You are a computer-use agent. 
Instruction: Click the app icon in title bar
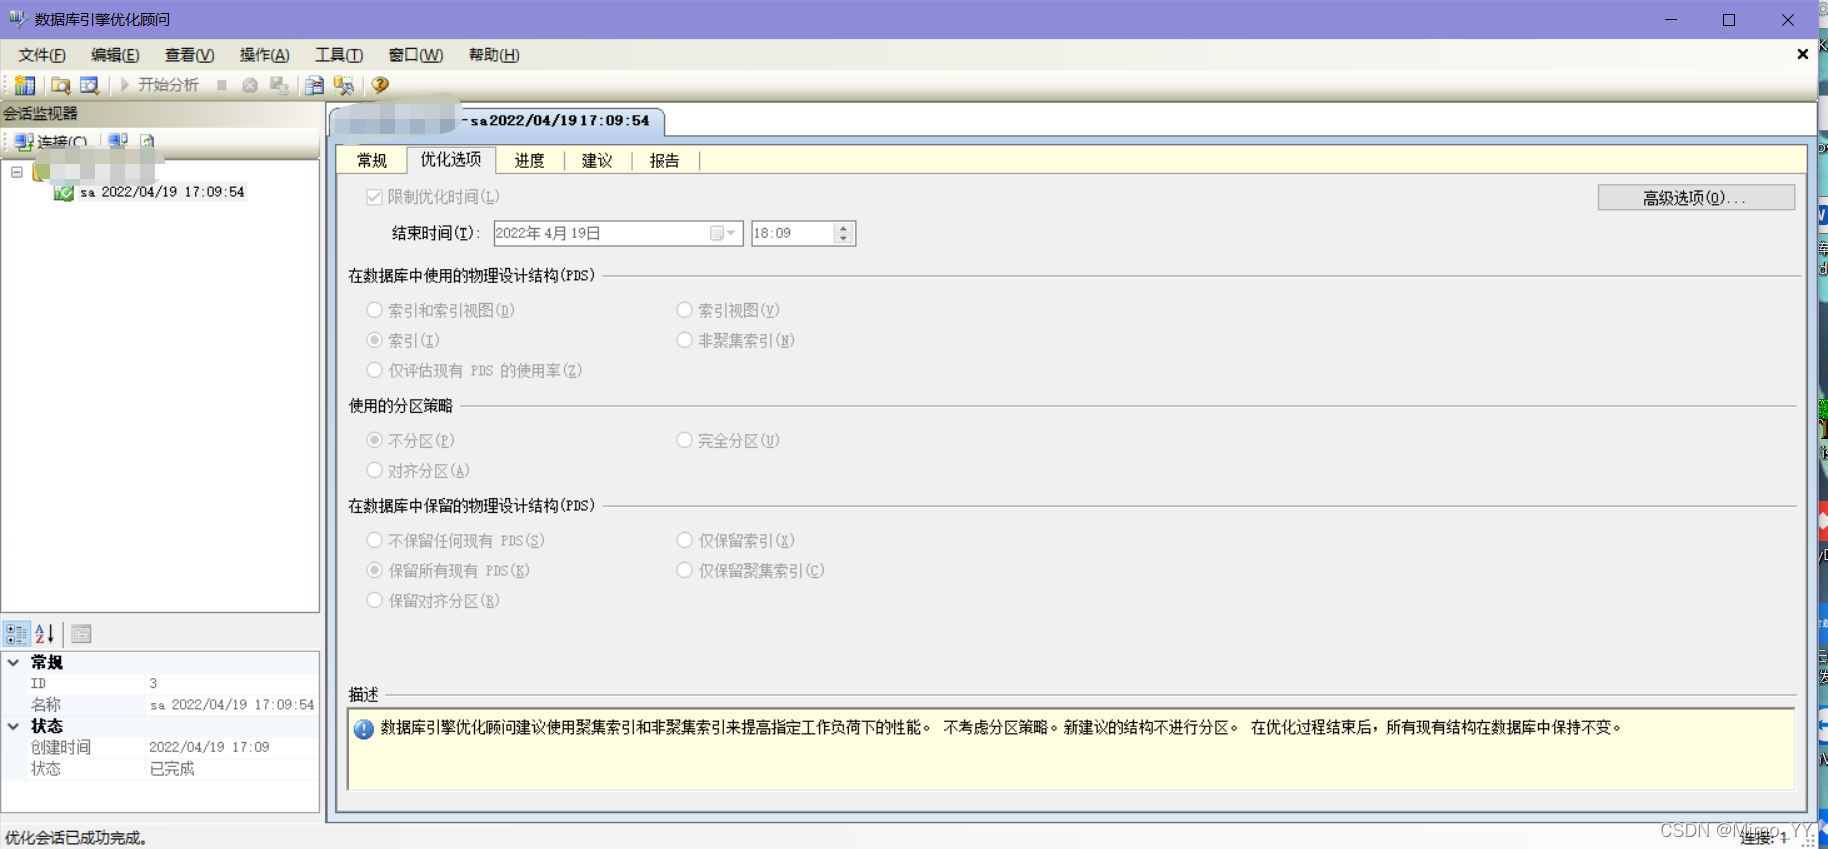[18, 19]
